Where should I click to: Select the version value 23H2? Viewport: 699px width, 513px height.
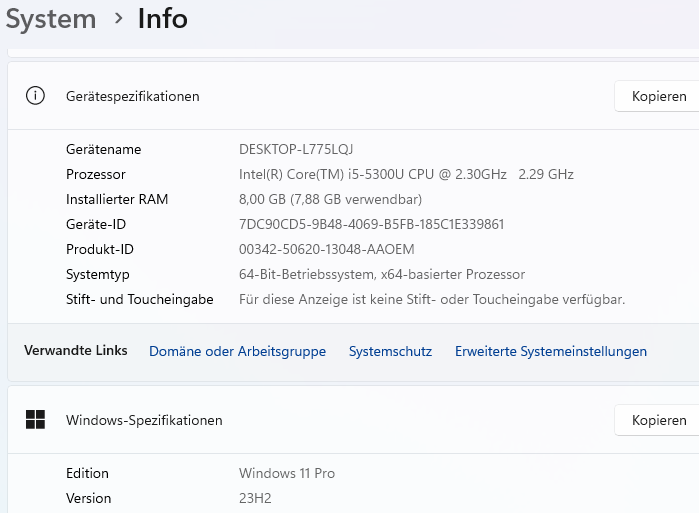[x=255, y=498]
